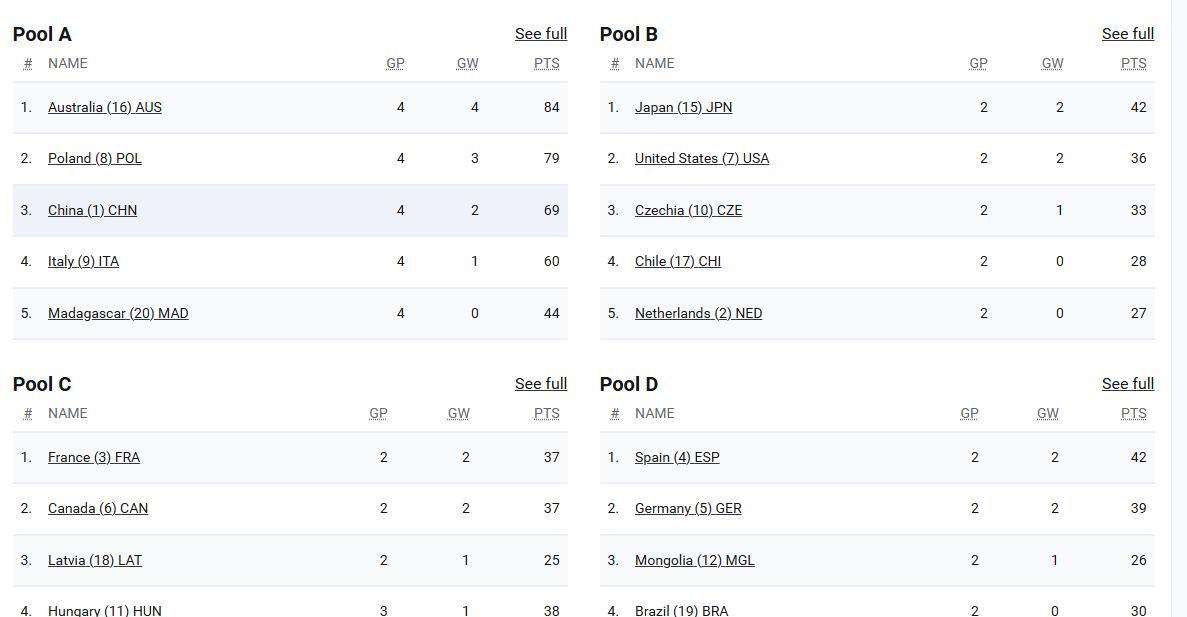Open Canada (6) CAN team link
This screenshot has height=617, width=1187.
click(98, 509)
